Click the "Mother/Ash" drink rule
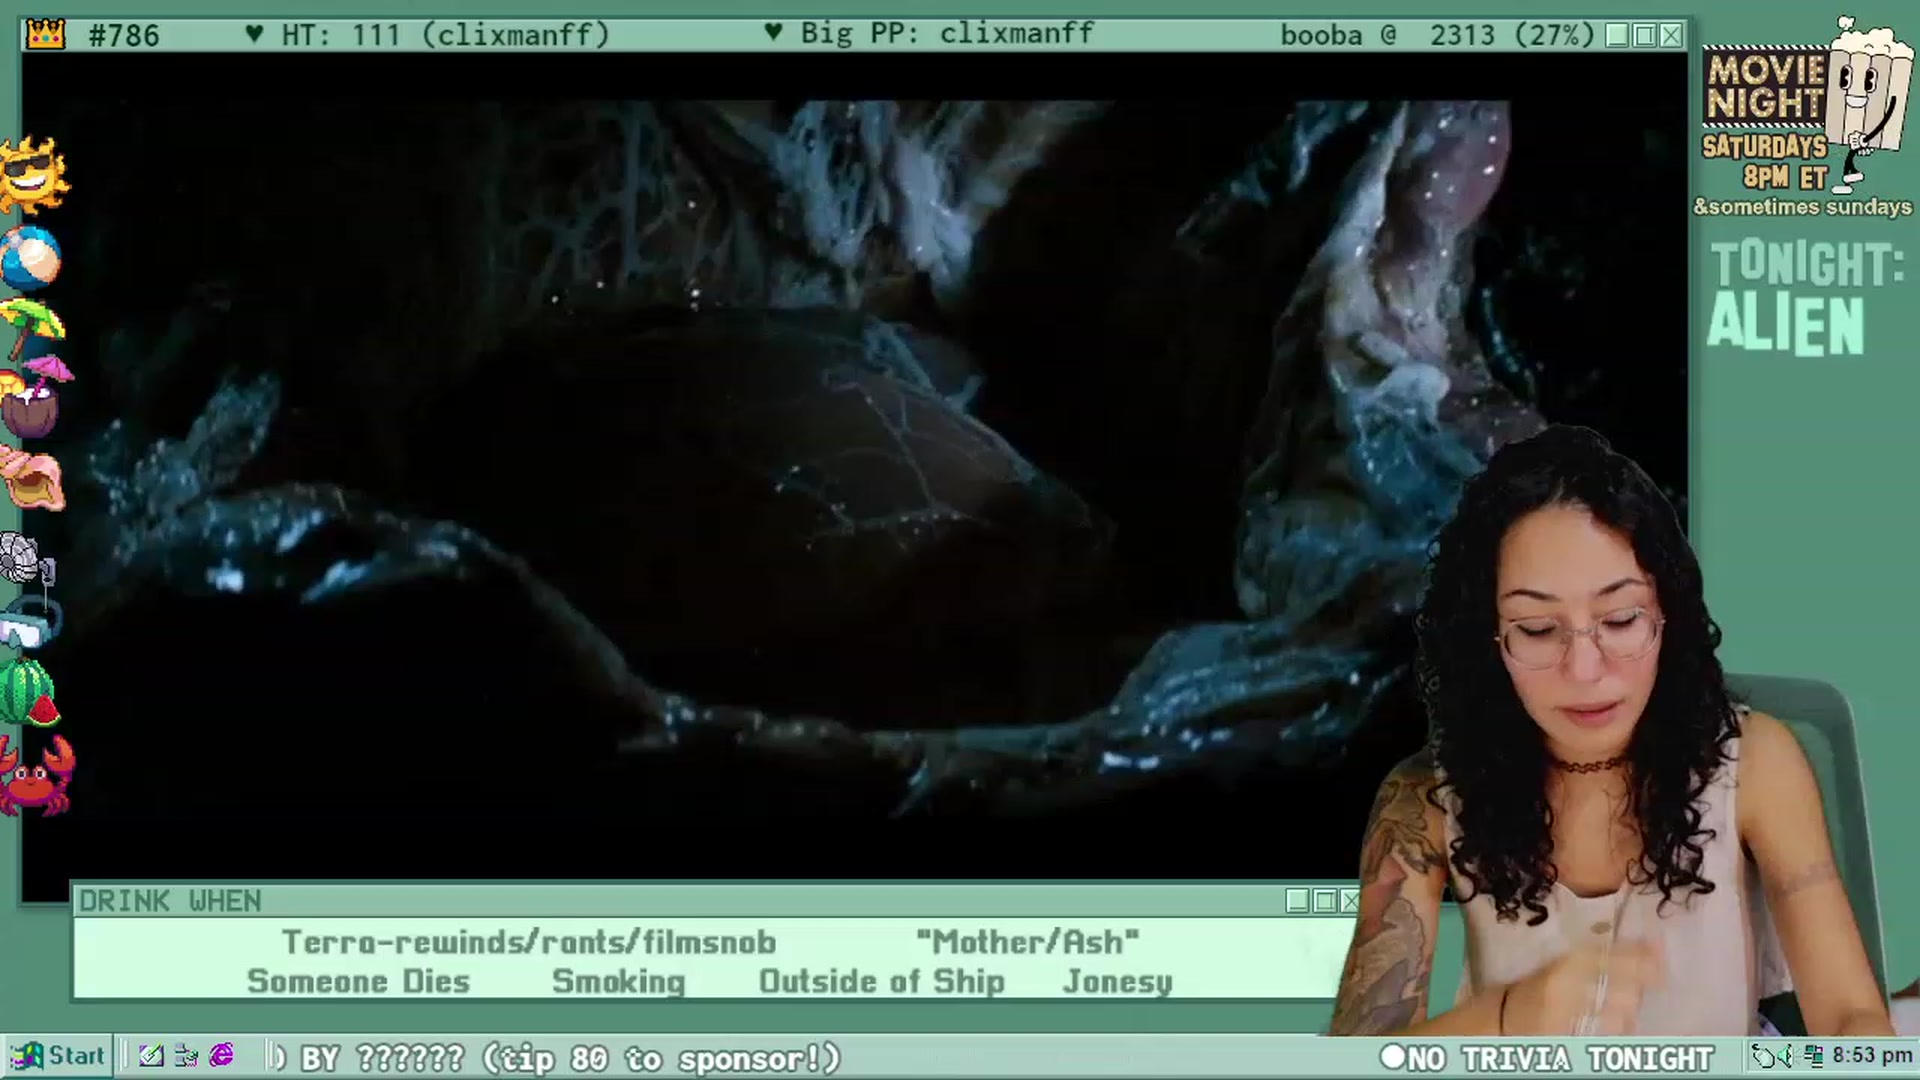 pos(1028,942)
